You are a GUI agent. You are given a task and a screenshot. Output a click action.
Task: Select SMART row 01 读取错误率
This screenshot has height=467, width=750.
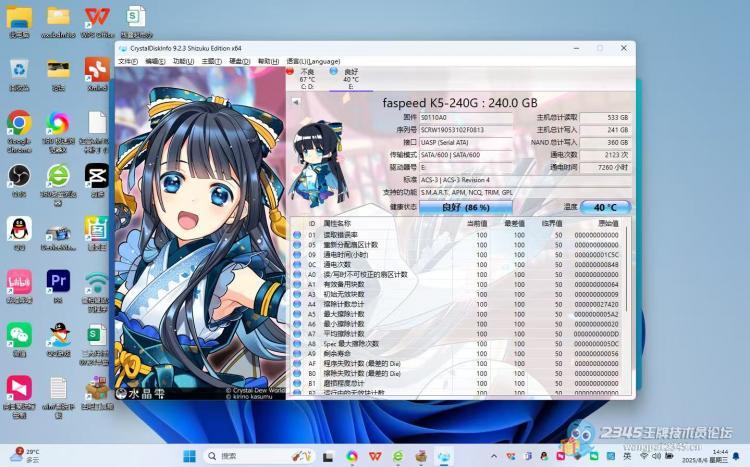tap(457, 235)
